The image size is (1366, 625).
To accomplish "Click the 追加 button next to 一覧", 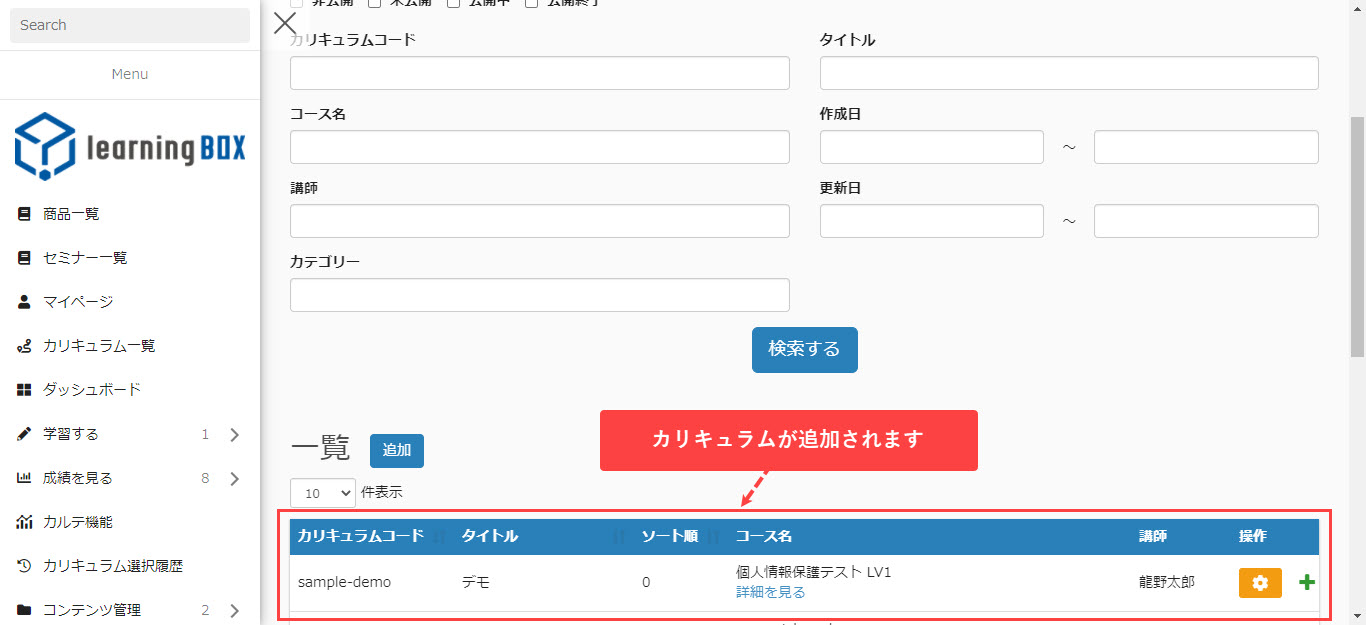I will tap(397, 451).
